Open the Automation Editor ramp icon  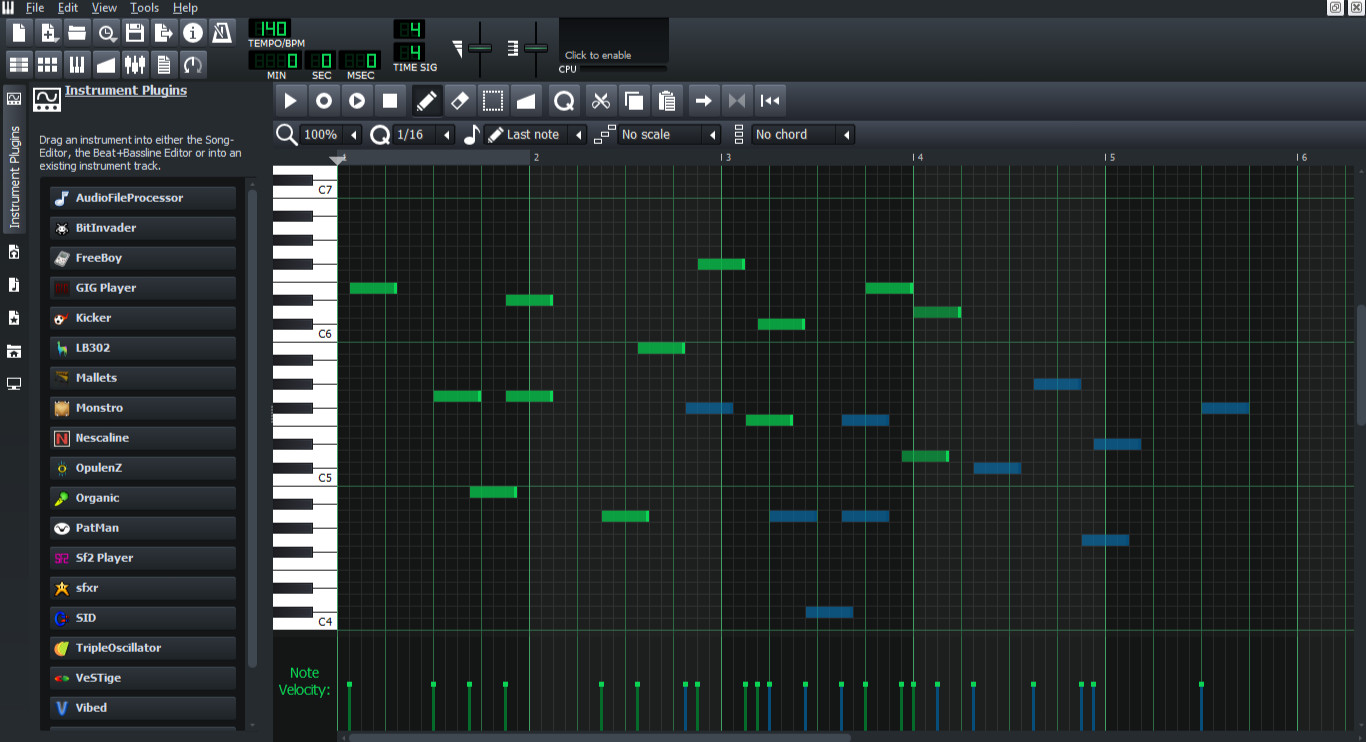click(106, 65)
